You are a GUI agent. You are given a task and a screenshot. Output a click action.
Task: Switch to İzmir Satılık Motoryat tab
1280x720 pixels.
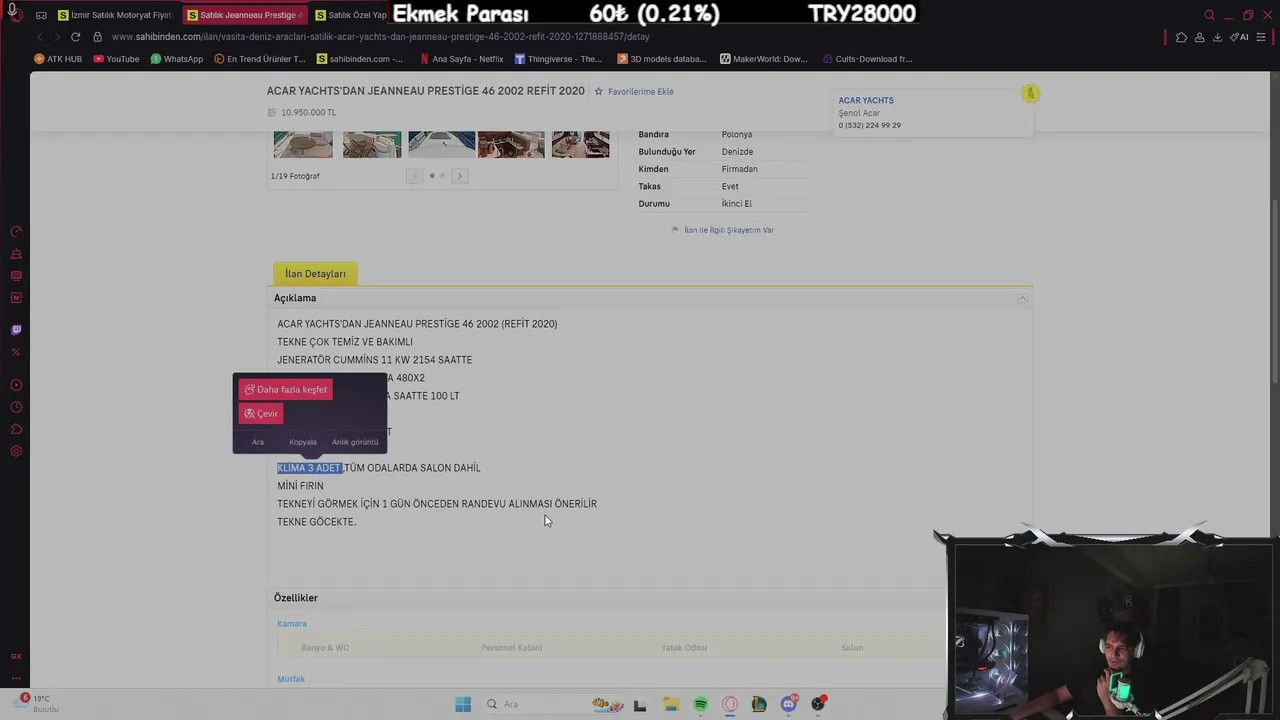pos(115,15)
